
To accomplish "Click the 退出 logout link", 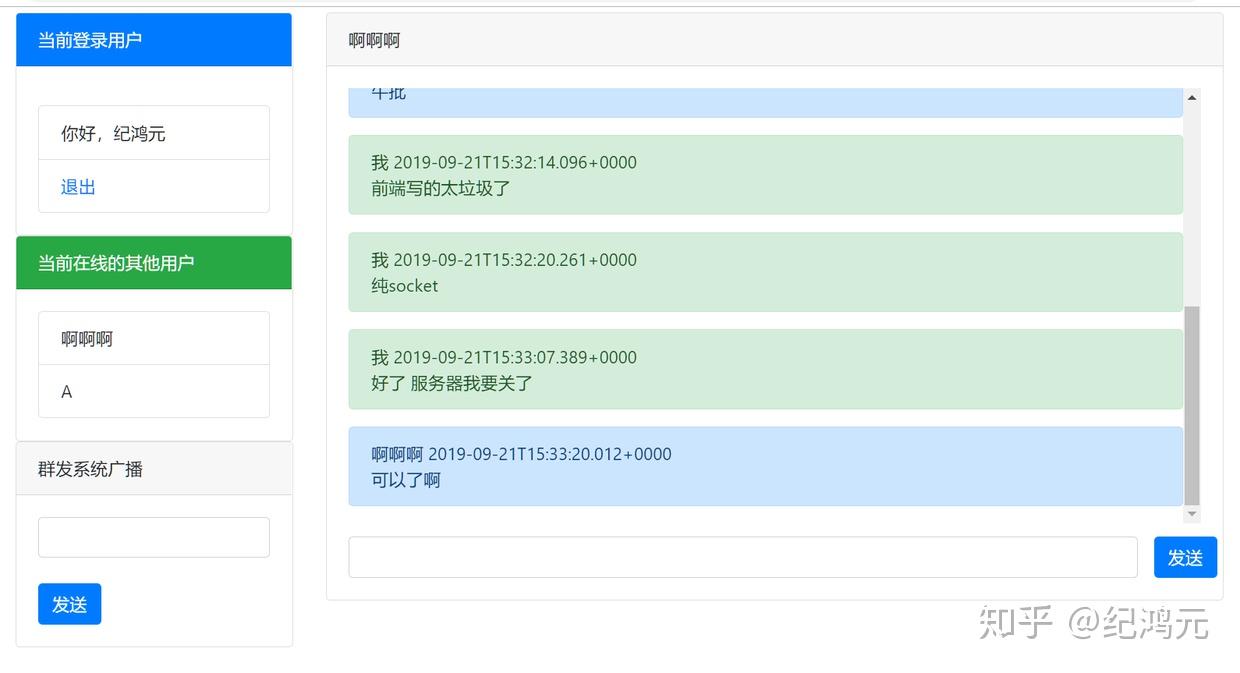I will click(78, 187).
